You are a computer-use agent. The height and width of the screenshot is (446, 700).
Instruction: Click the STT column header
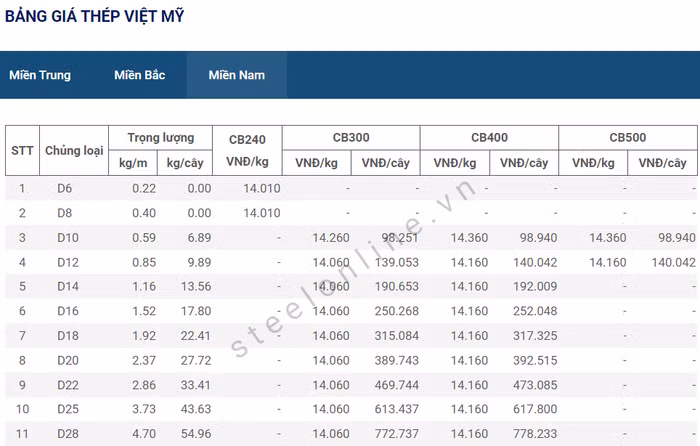(22, 150)
